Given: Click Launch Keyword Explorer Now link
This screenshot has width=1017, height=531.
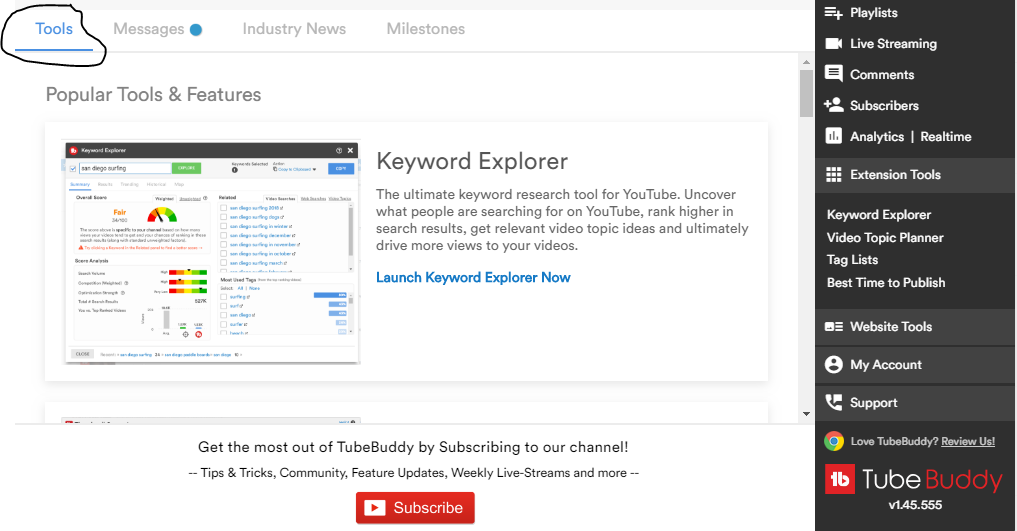Looking at the screenshot, I should 473,277.
